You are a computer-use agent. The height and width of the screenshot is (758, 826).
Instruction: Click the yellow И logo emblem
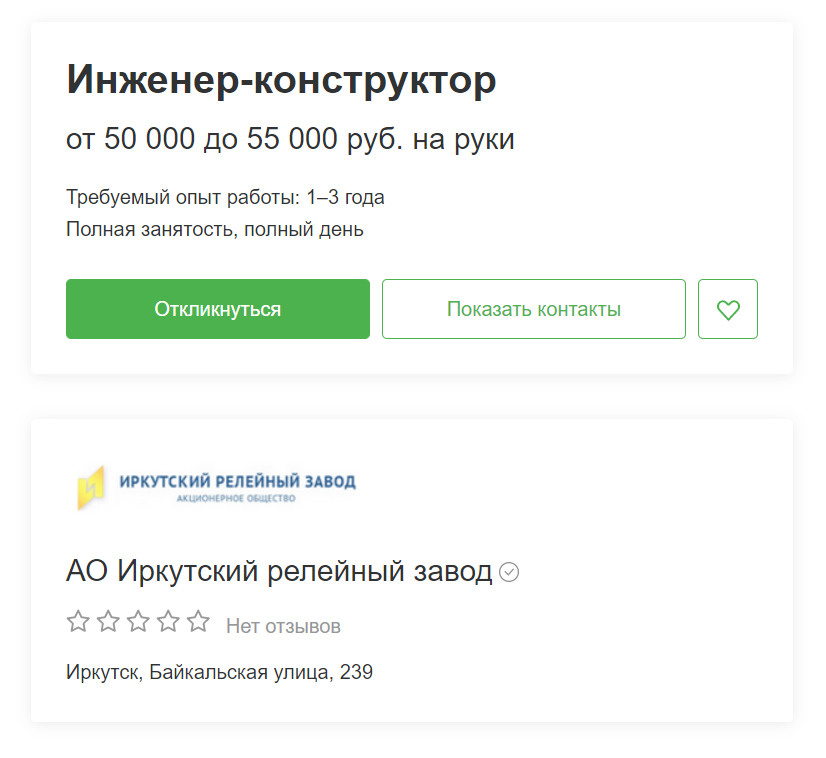tap(91, 488)
